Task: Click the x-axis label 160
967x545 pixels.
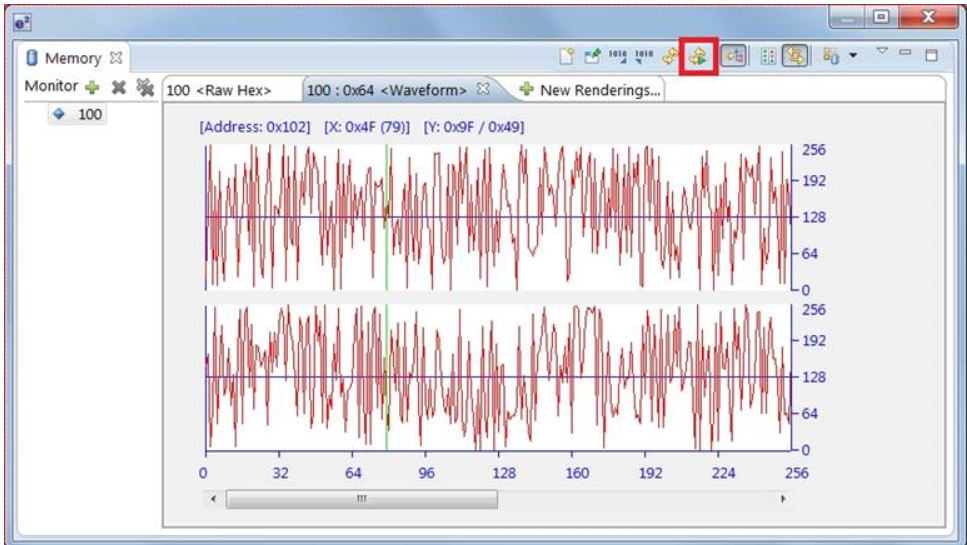Action: (x=577, y=473)
